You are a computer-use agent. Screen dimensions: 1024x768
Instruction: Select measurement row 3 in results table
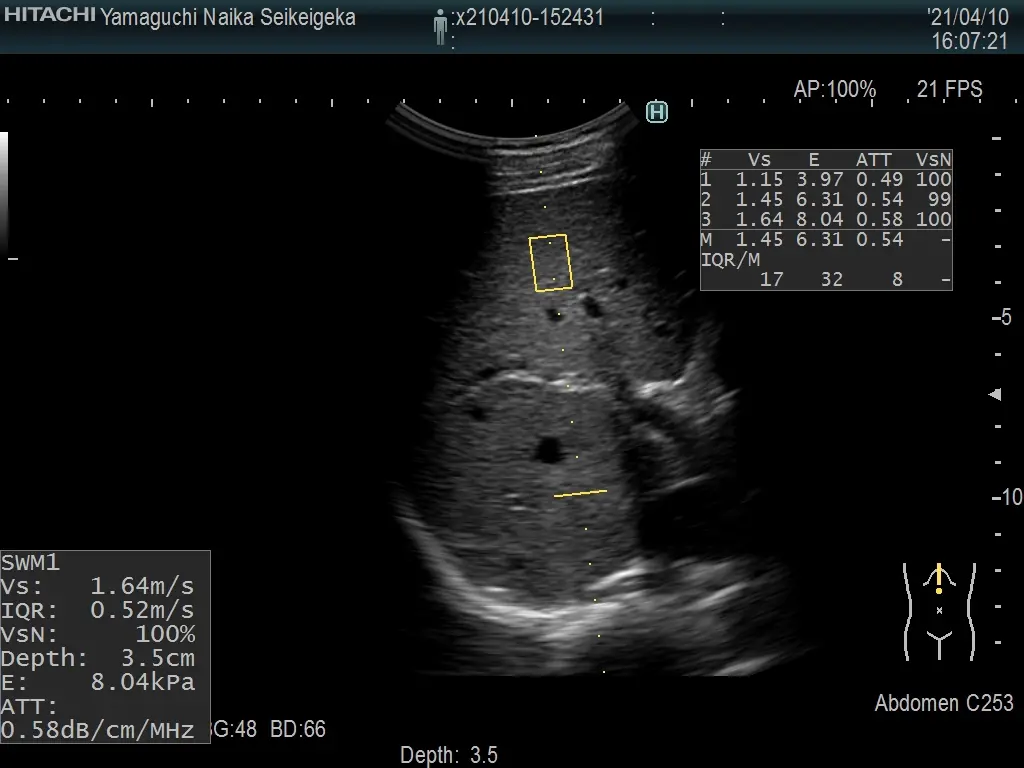tap(825, 220)
